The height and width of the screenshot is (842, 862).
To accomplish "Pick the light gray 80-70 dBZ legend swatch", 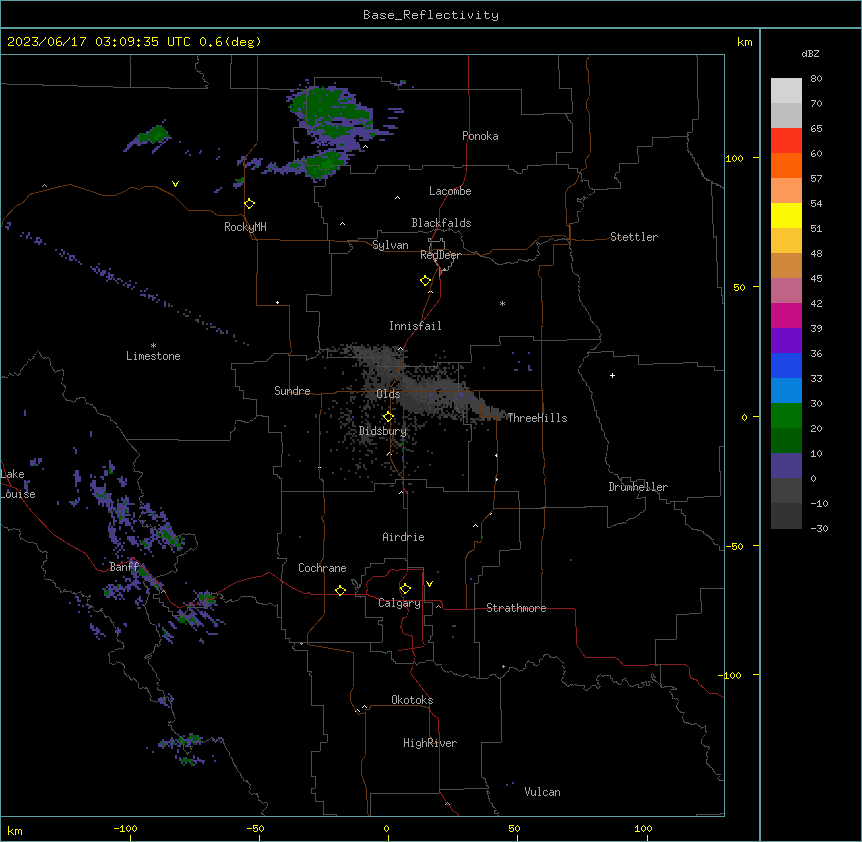I will click(x=786, y=90).
